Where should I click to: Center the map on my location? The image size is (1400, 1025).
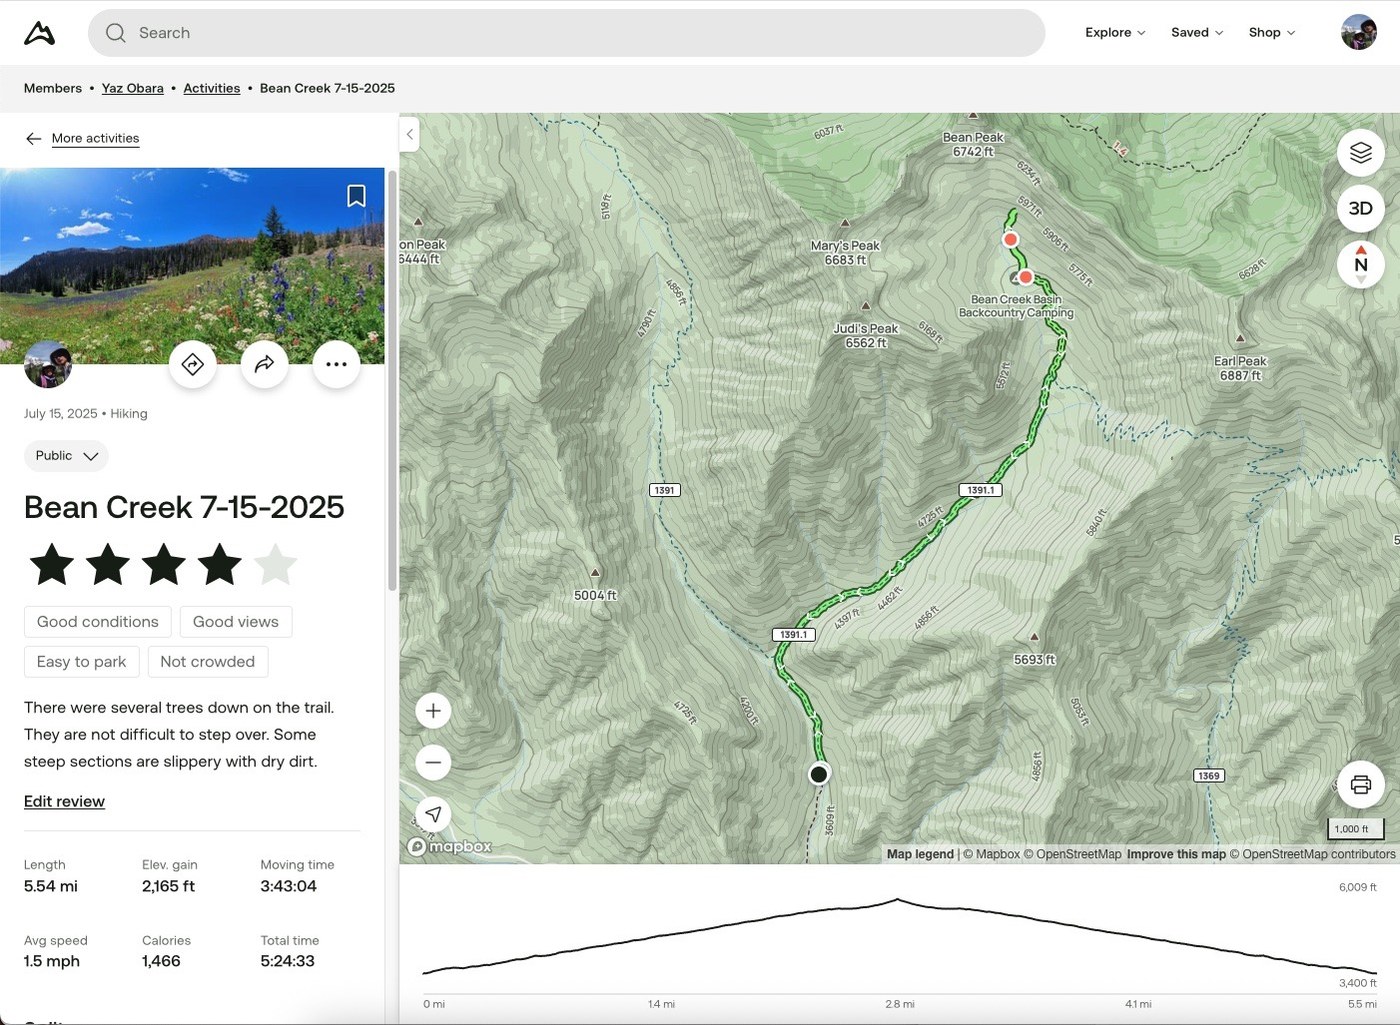pos(433,814)
